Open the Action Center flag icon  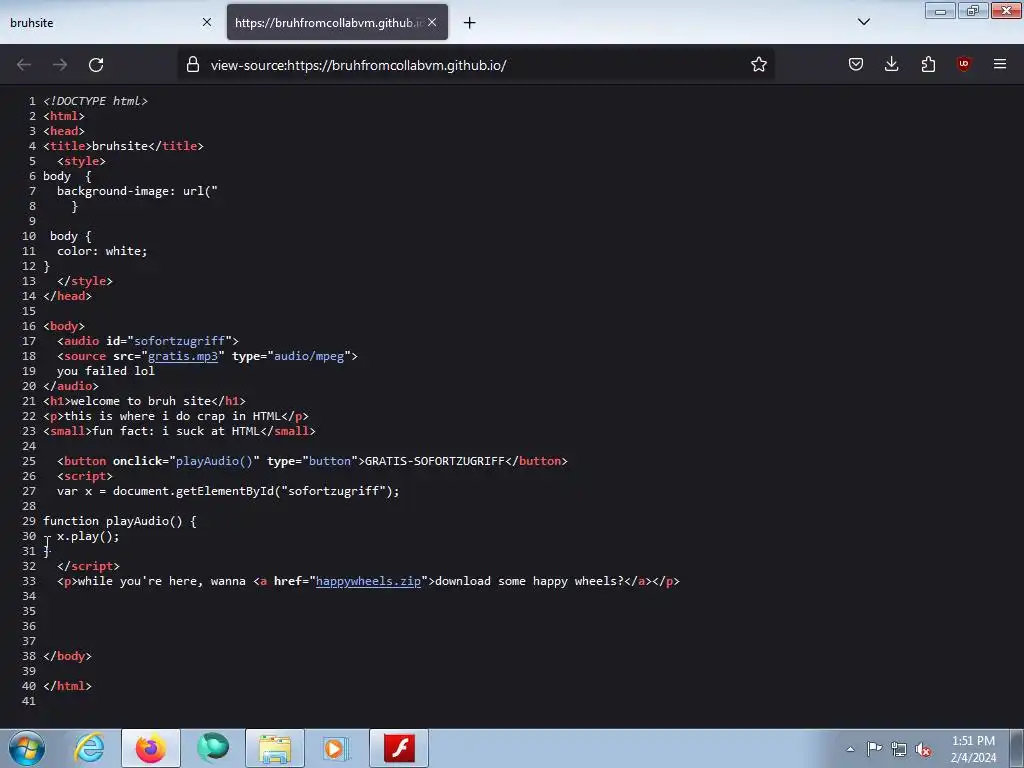[x=874, y=748]
